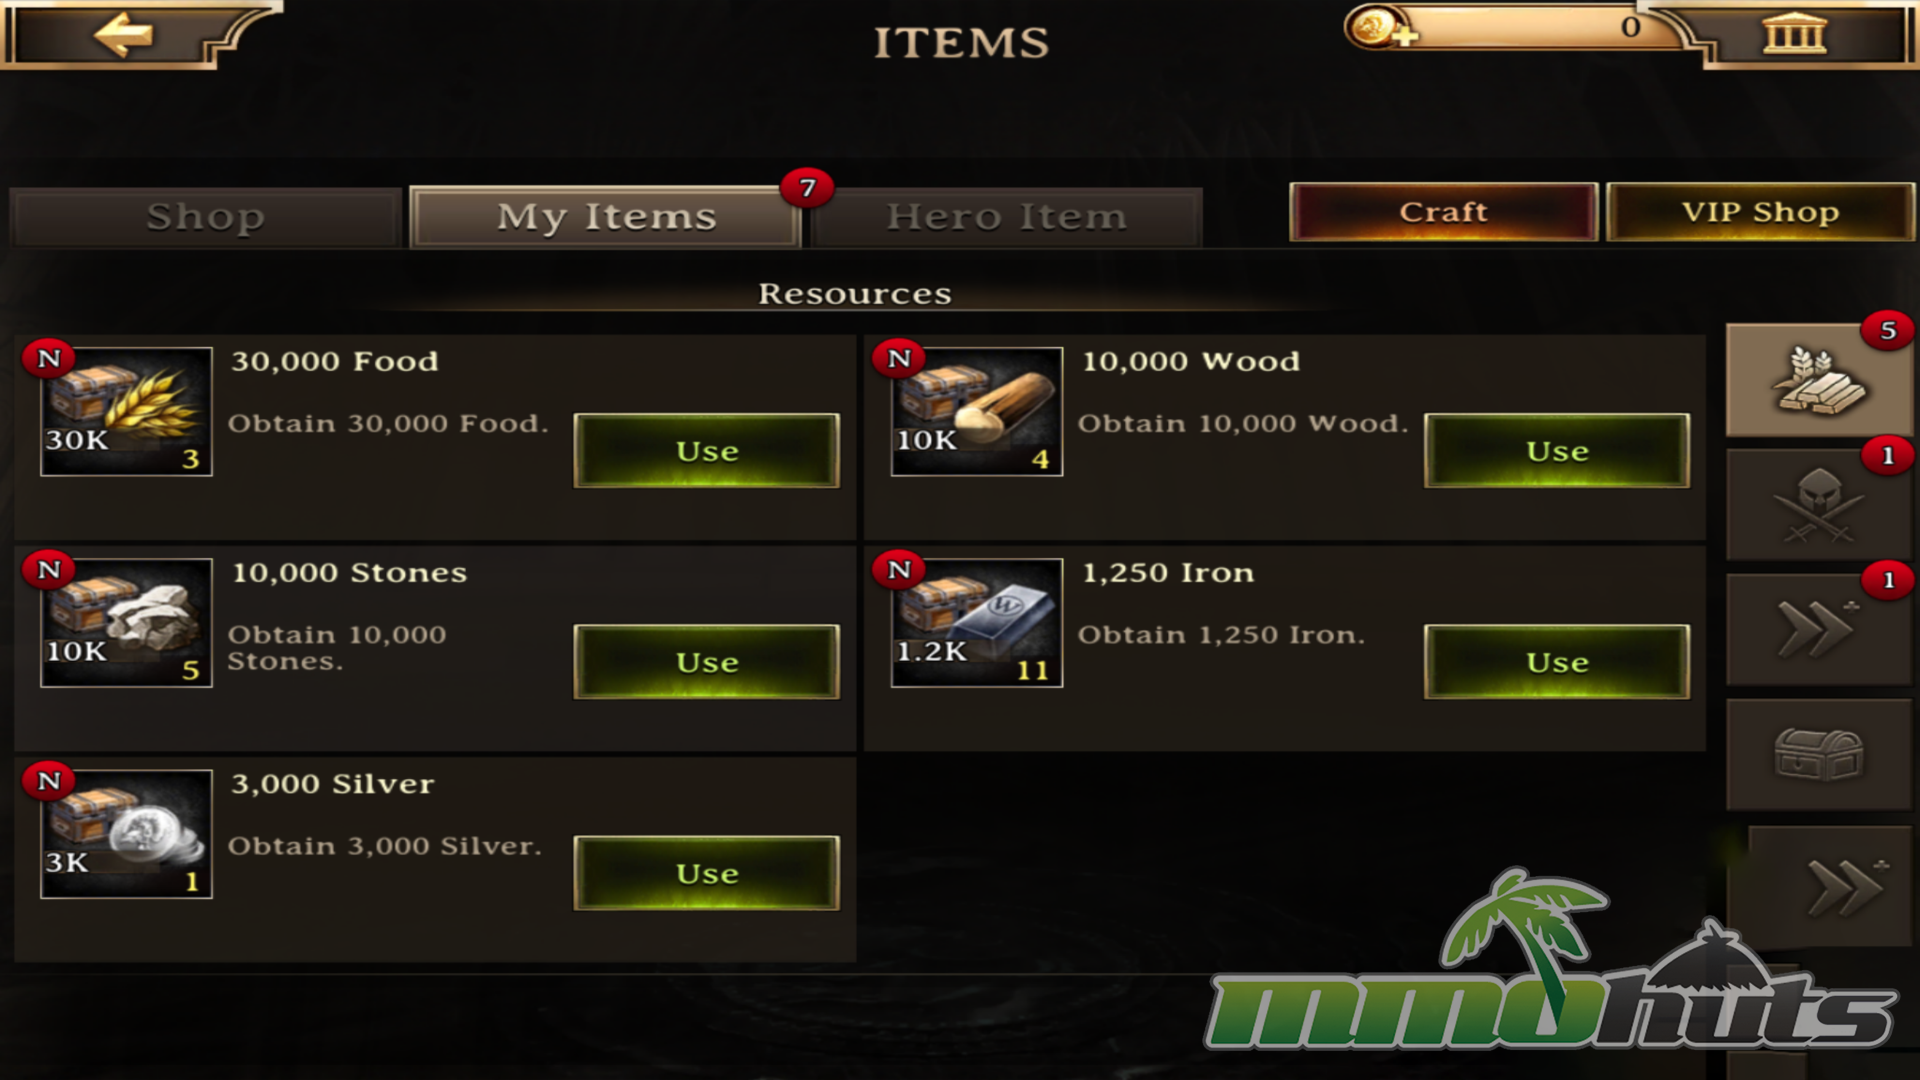The image size is (1920, 1080).
Task: Select the helmet and swords category icon
Action: pos(1819,505)
